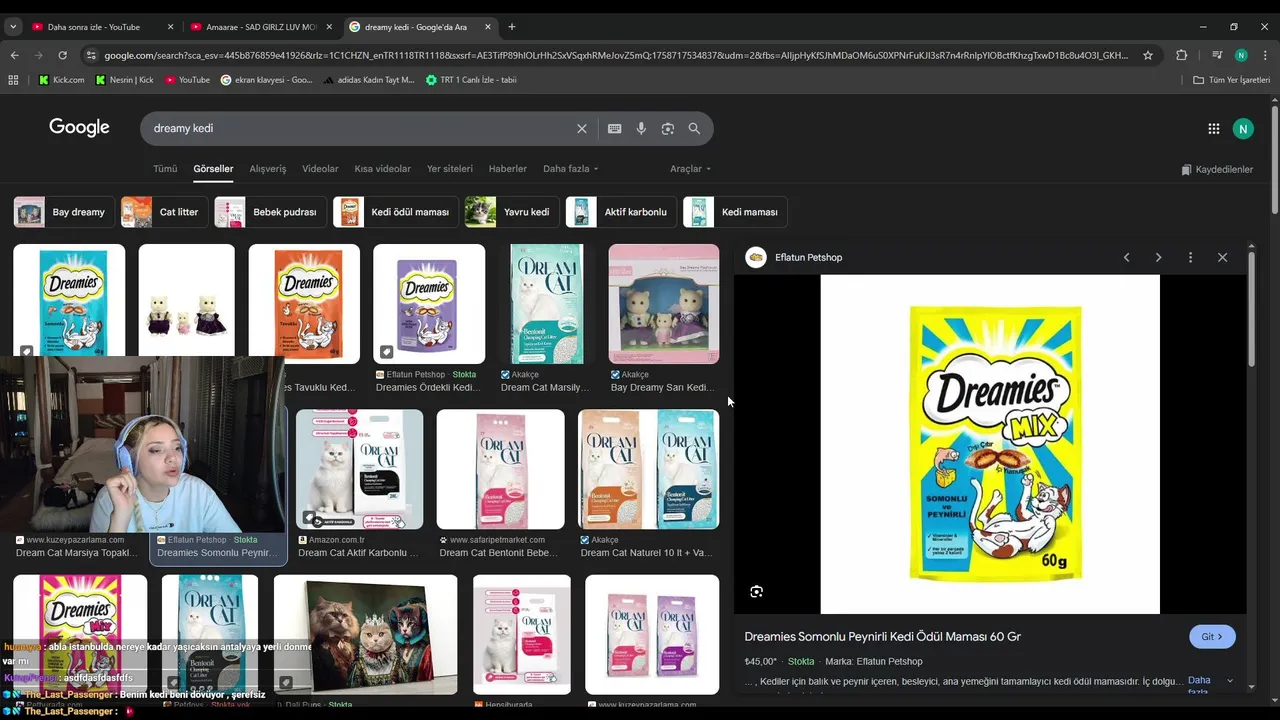Expand the Daha fazla dropdown
The height and width of the screenshot is (720, 1280).
pyautogui.click(x=570, y=169)
